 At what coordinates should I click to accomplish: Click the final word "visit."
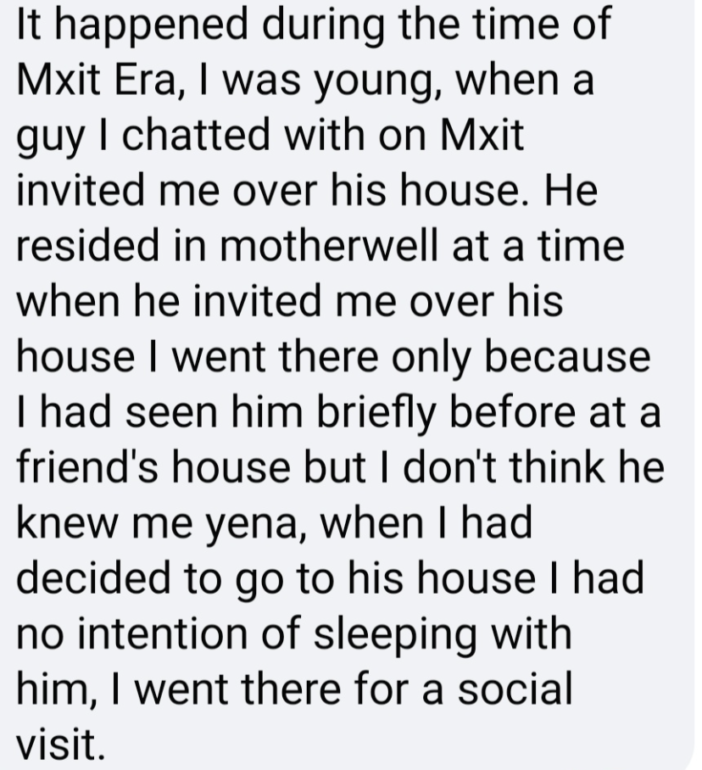tap(61, 743)
